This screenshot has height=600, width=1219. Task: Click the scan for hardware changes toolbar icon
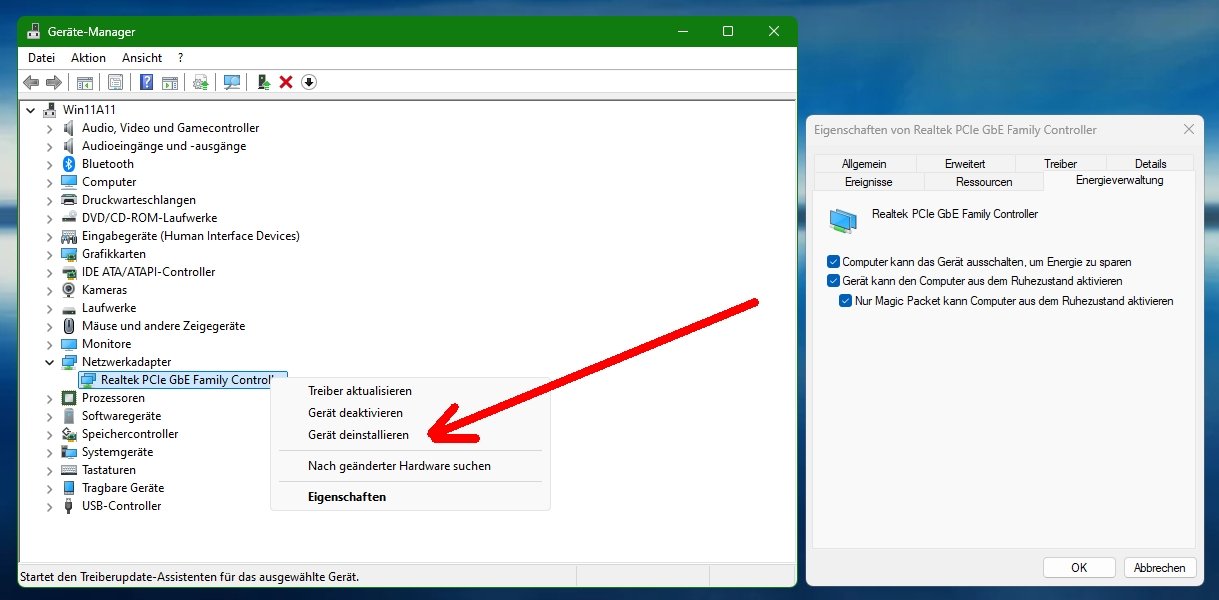232,82
